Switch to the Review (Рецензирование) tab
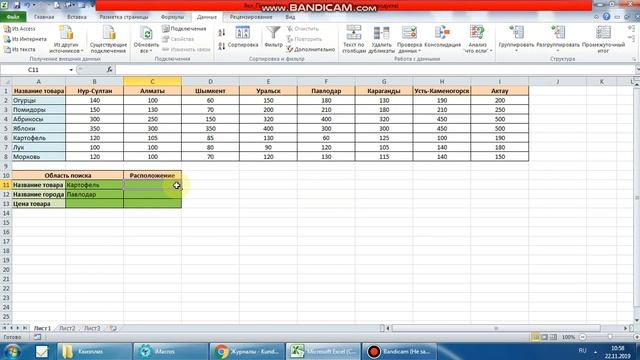Screen dimensions: 640x360 point(251,17)
